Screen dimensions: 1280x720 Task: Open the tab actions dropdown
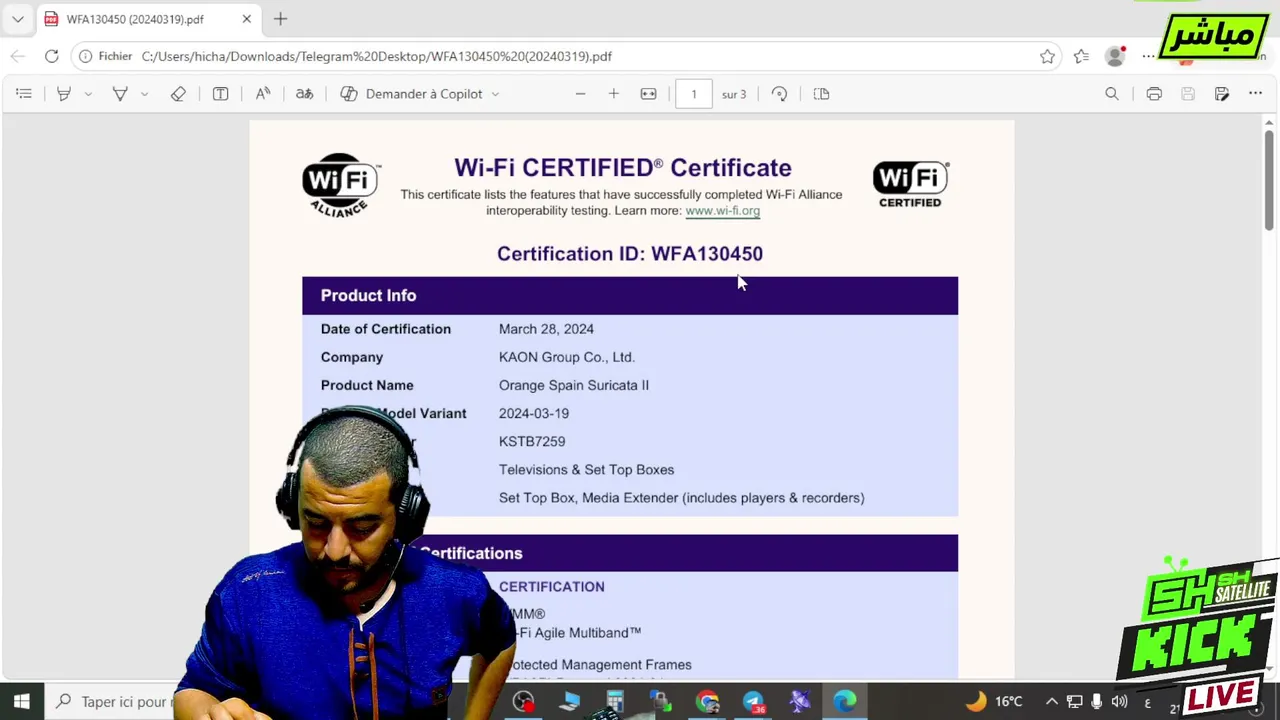point(17,19)
